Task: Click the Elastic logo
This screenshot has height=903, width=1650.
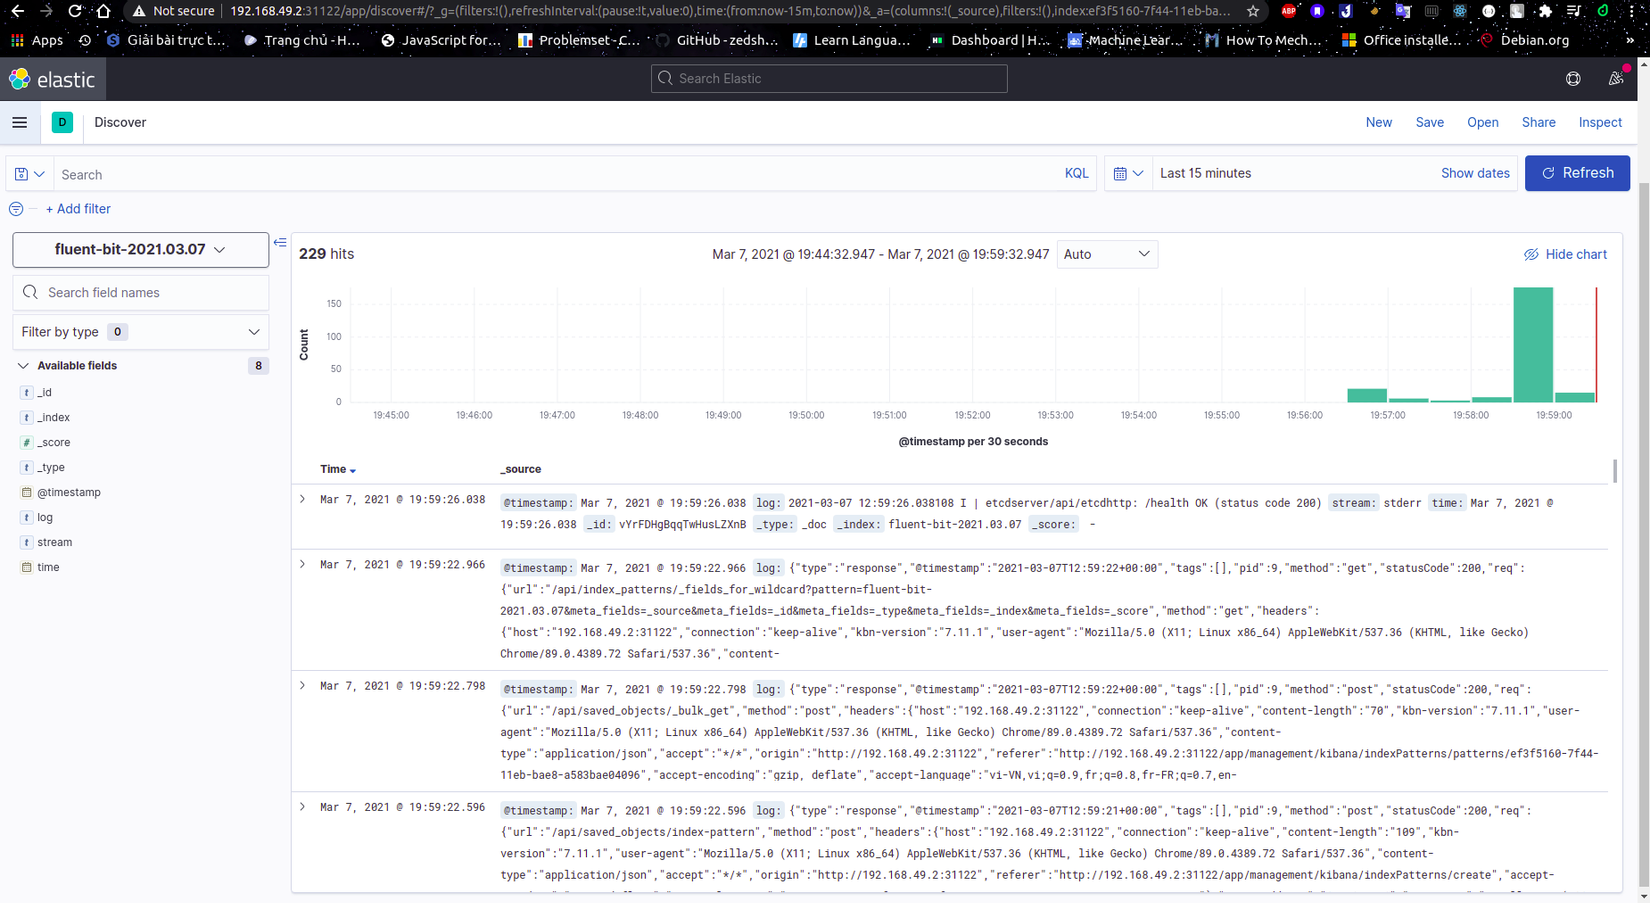Action: (52, 78)
